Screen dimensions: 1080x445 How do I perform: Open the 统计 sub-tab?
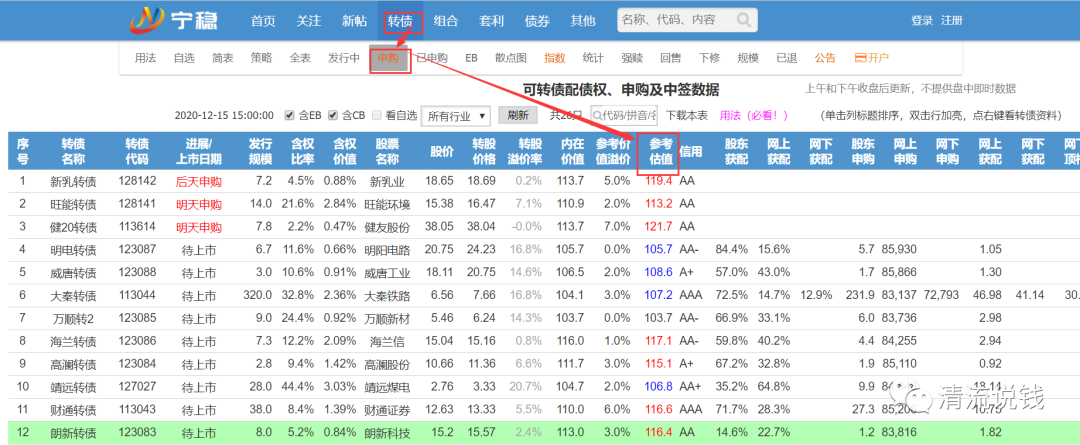pyautogui.click(x=593, y=58)
